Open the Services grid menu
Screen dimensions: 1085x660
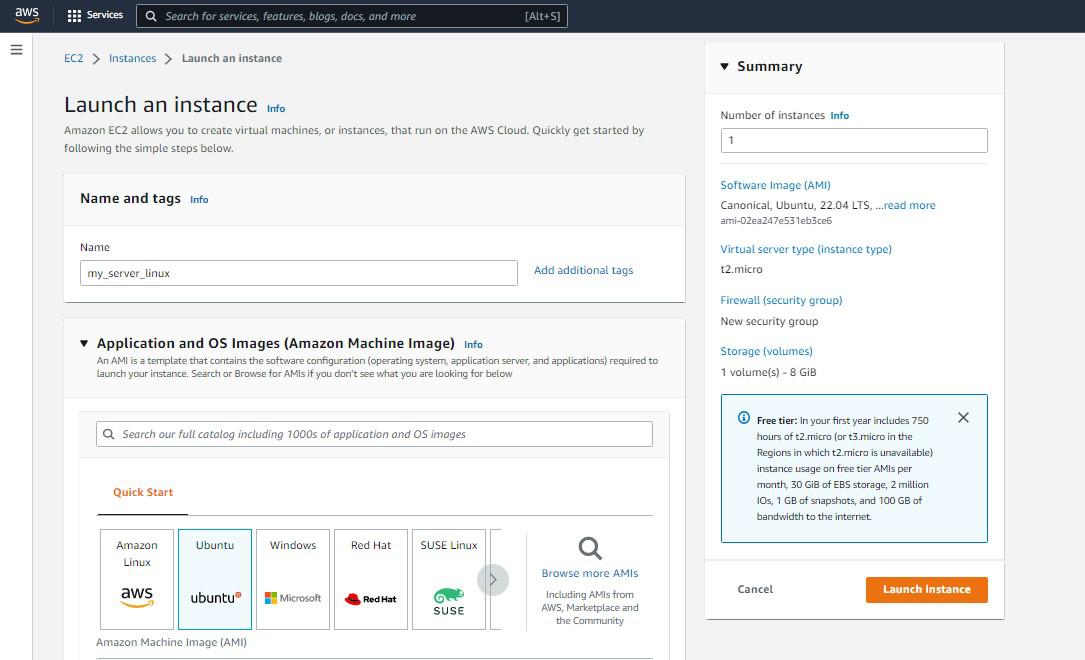pos(95,15)
